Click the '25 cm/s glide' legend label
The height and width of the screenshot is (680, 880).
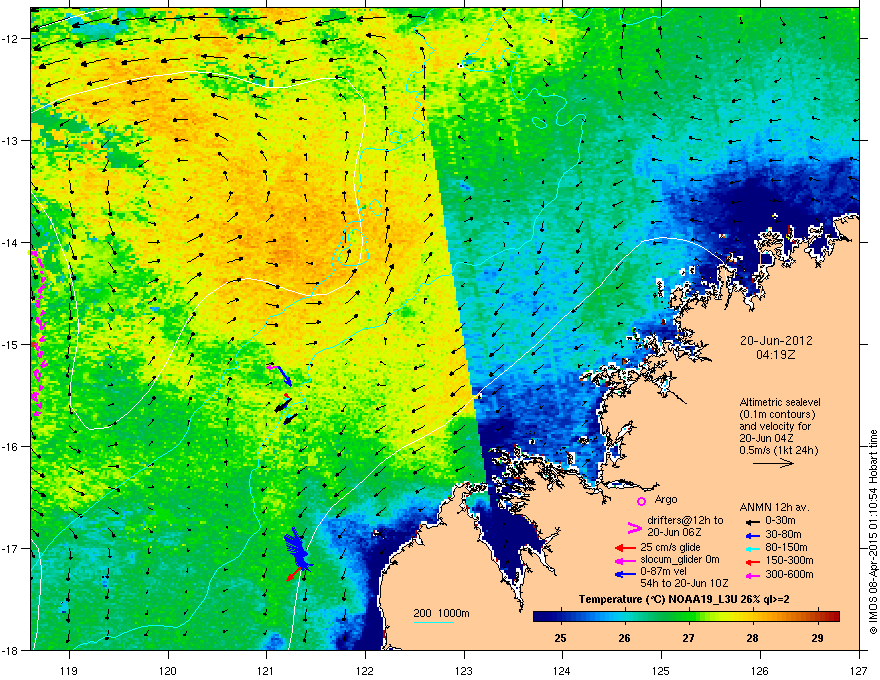click(x=670, y=547)
